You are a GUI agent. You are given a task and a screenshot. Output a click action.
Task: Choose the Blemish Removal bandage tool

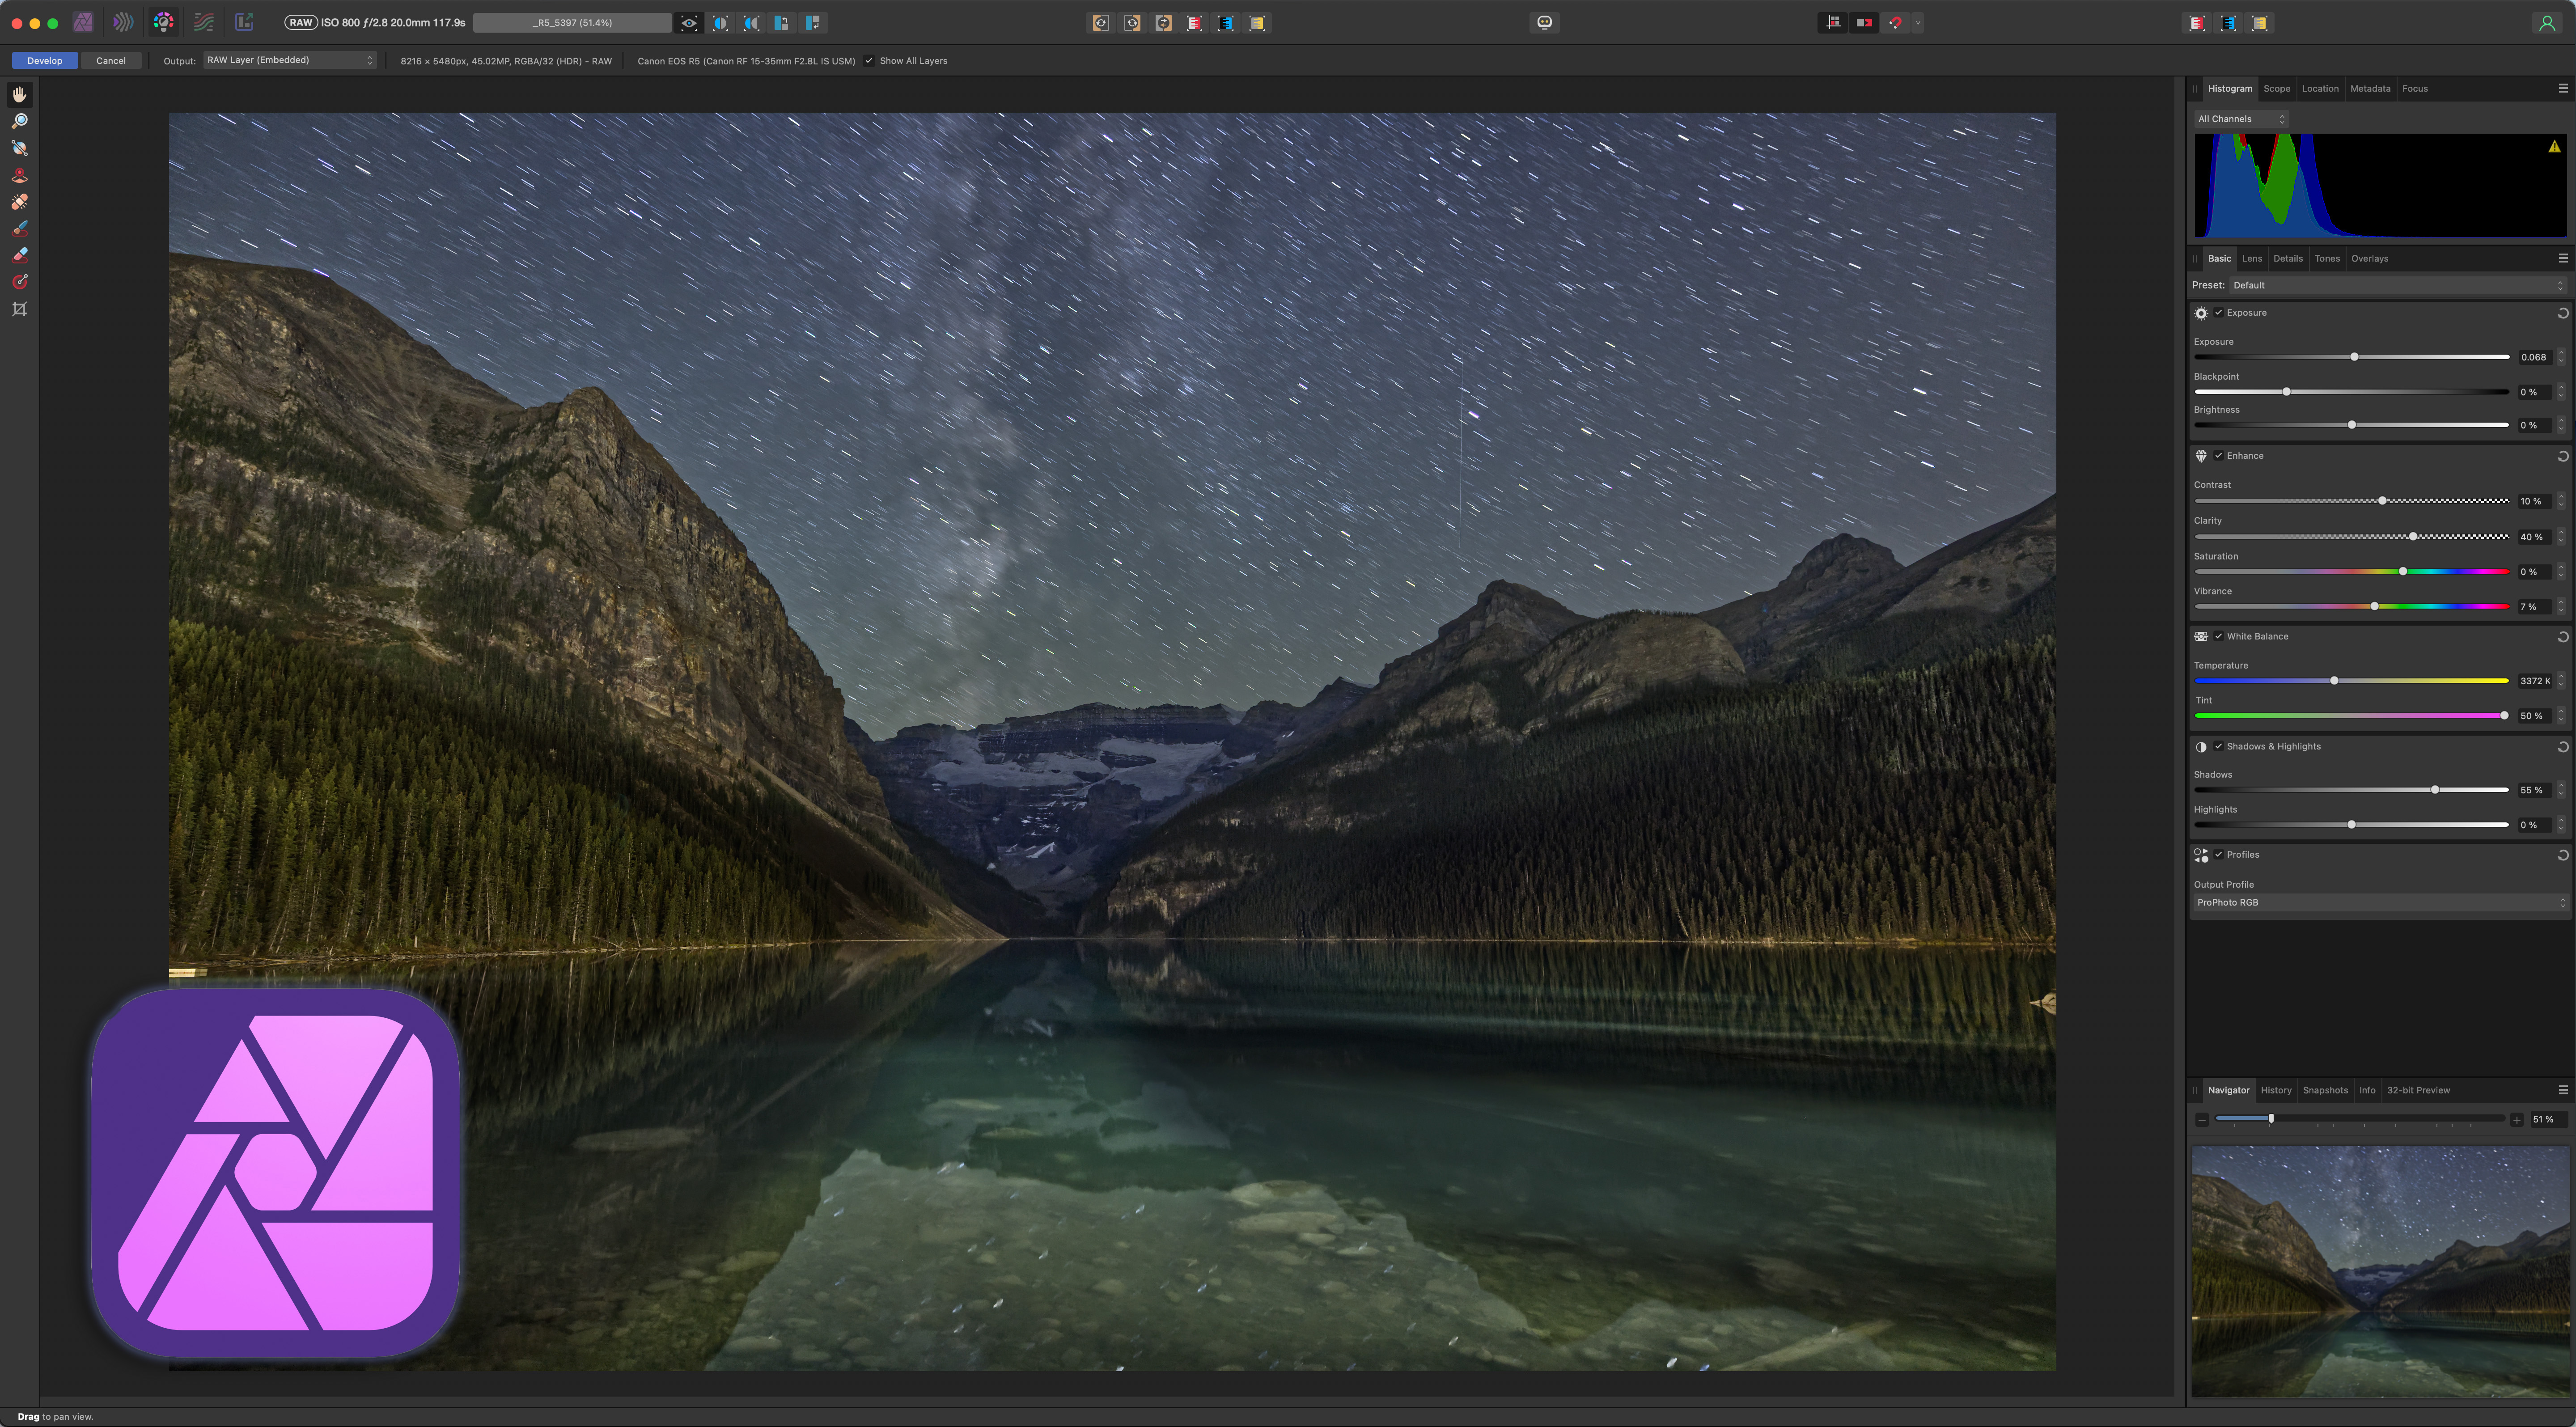click(x=19, y=202)
